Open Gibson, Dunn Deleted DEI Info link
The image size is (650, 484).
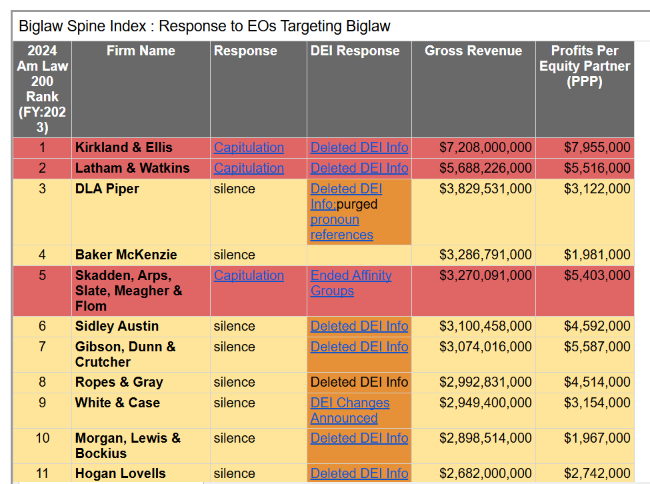click(359, 347)
